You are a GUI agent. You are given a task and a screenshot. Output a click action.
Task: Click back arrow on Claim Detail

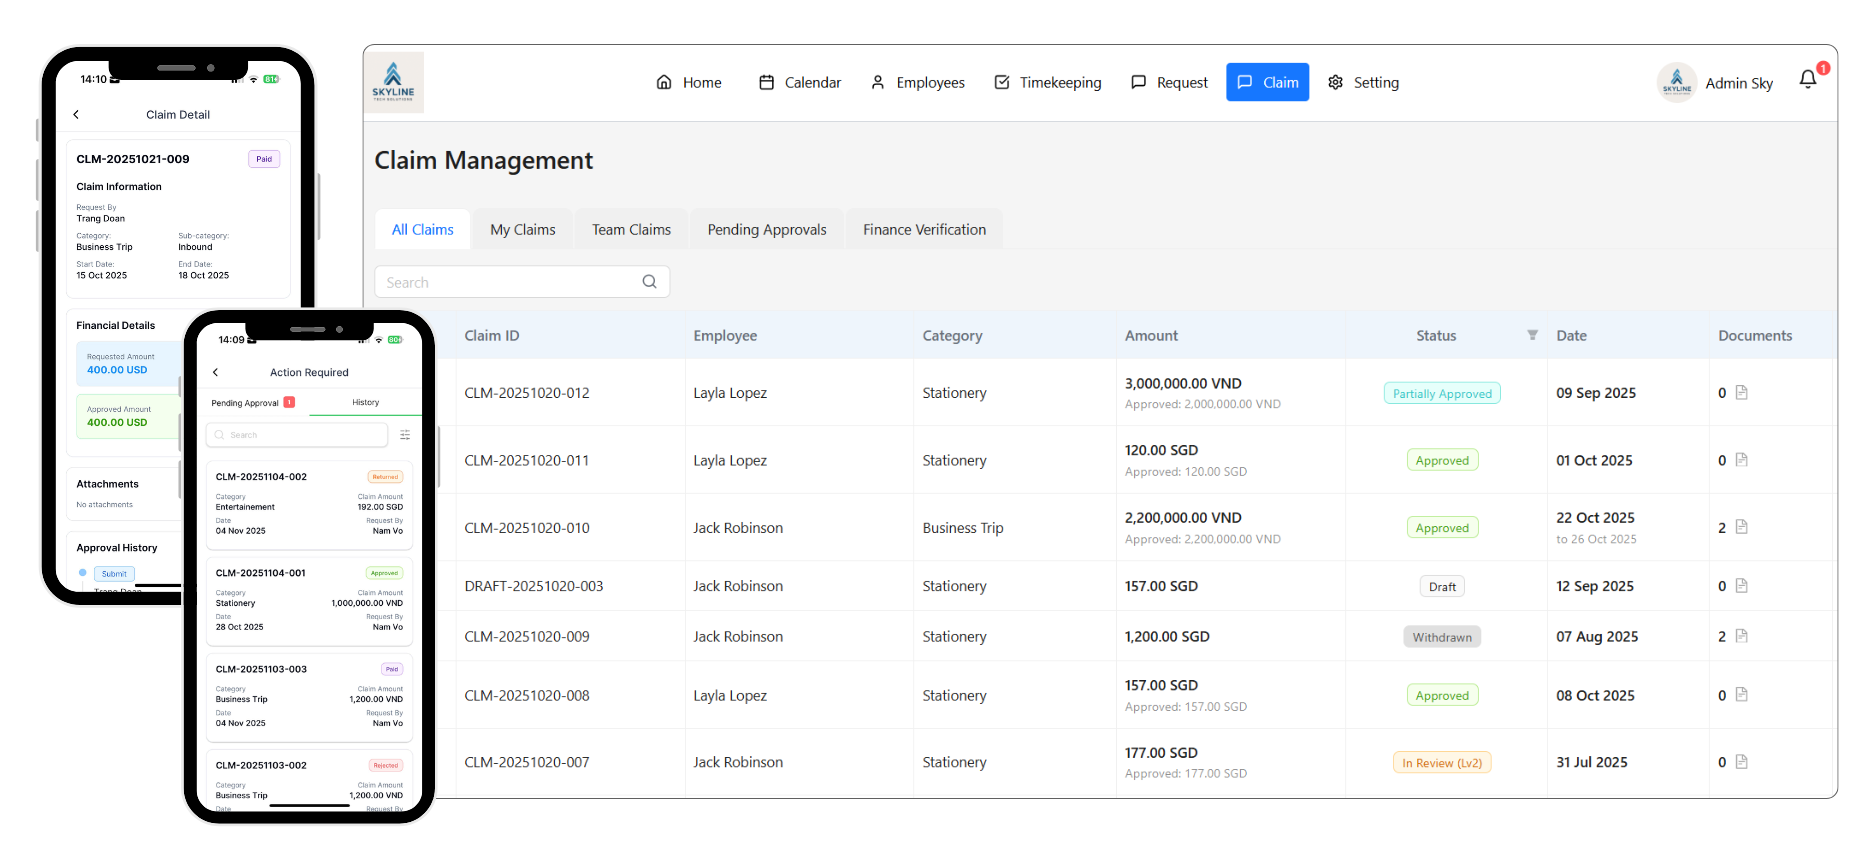pos(76,115)
